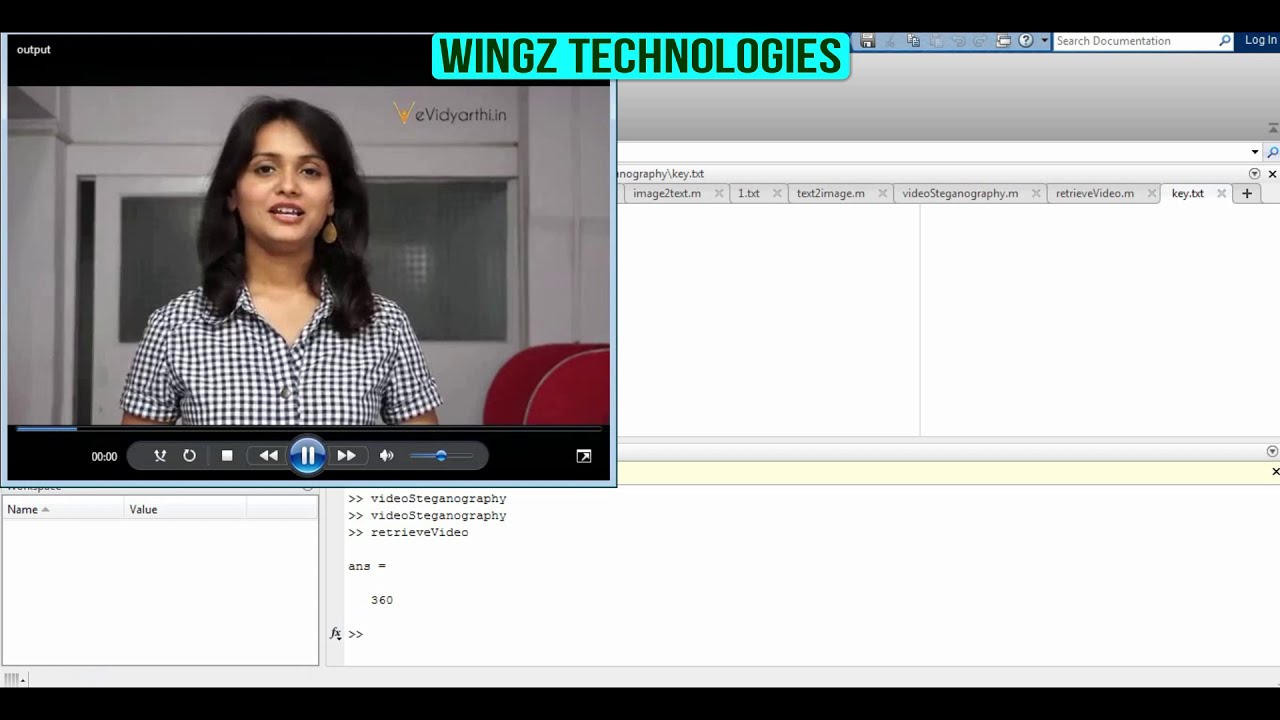Click the key.txt file path text
Screen dimensions: 1280x720
(x=661, y=174)
